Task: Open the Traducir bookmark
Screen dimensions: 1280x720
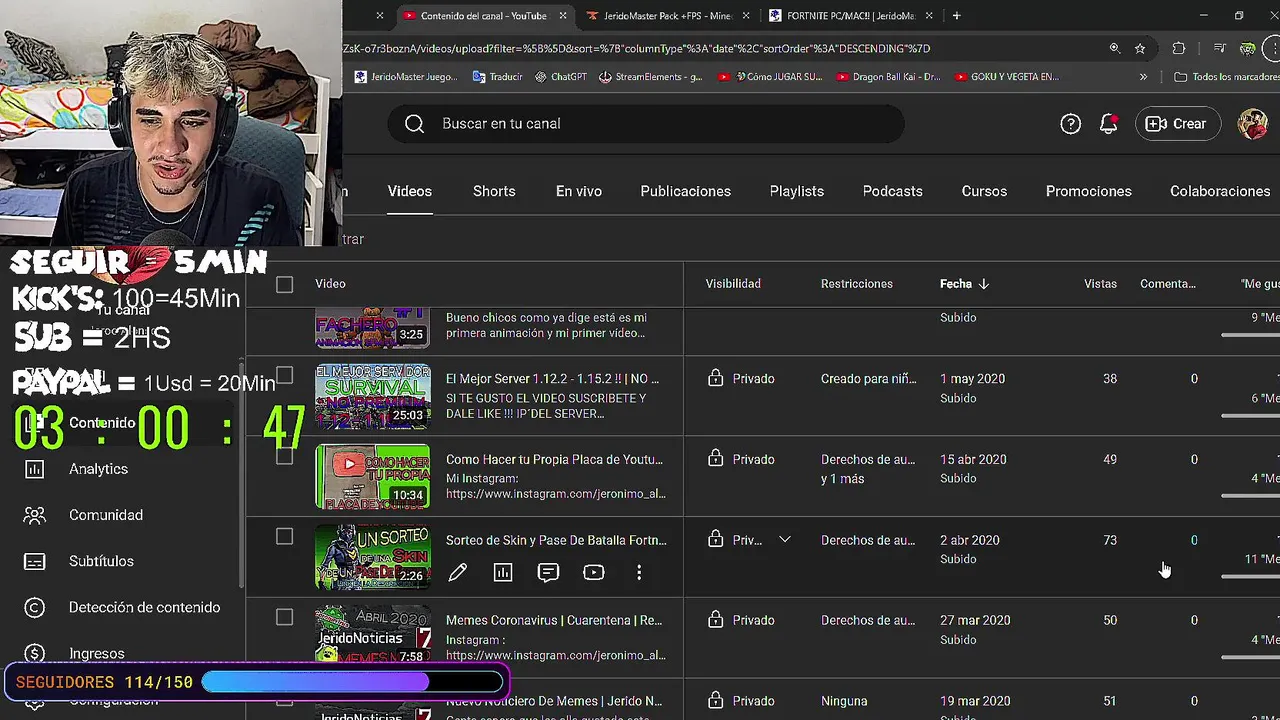Action: click(497, 76)
